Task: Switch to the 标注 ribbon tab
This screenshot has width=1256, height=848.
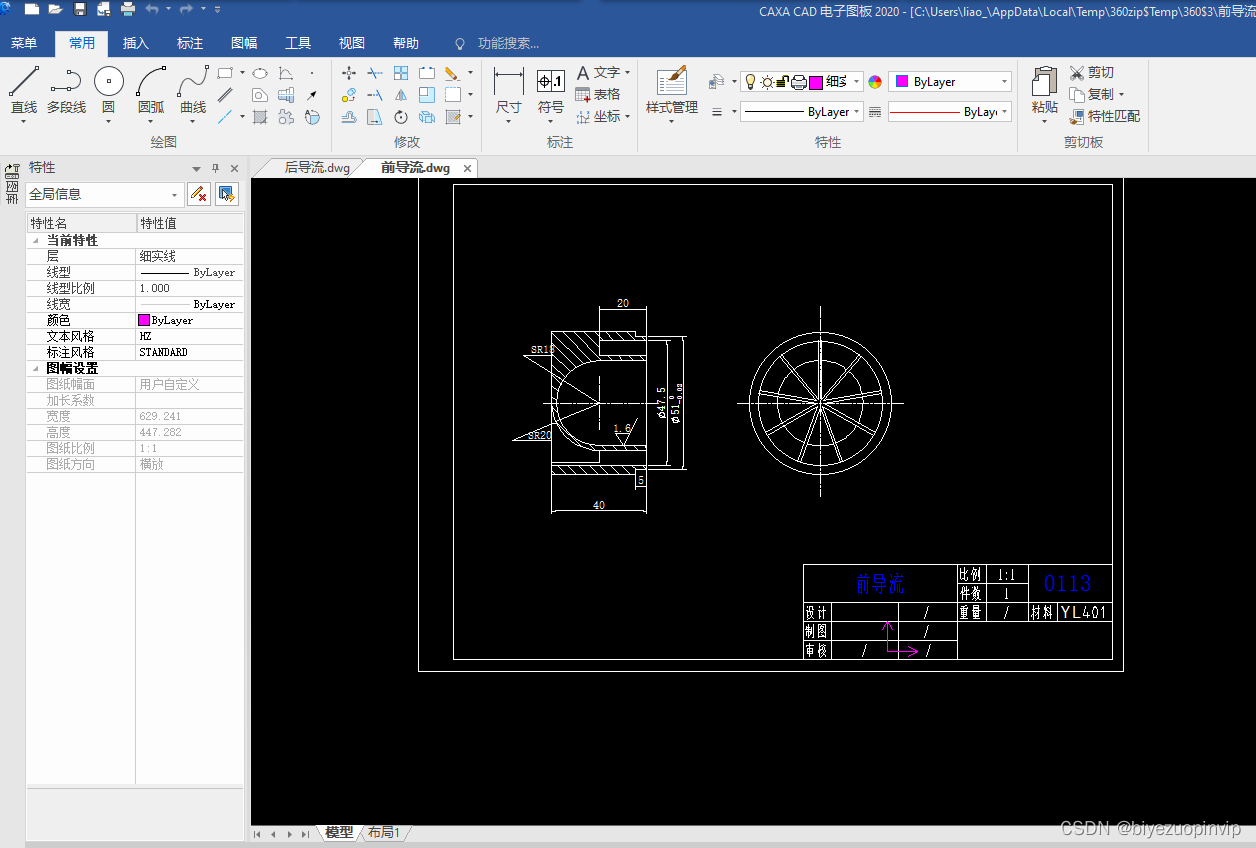Action: point(190,43)
